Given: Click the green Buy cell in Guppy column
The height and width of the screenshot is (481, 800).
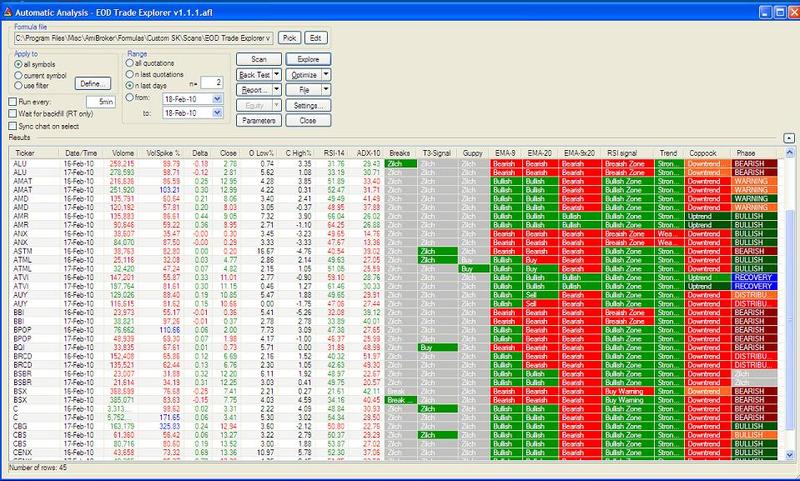Looking at the screenshot, I should tap(473, 269).
